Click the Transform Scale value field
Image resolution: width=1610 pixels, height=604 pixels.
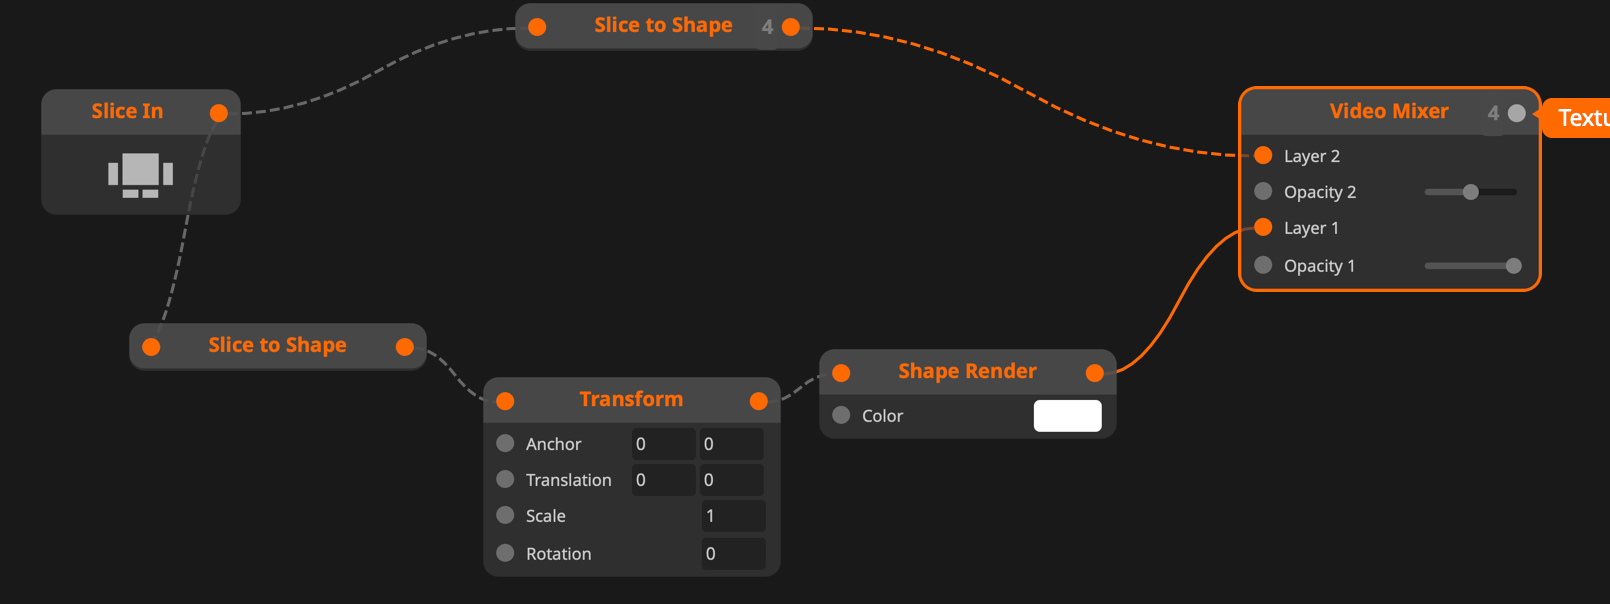733,516
